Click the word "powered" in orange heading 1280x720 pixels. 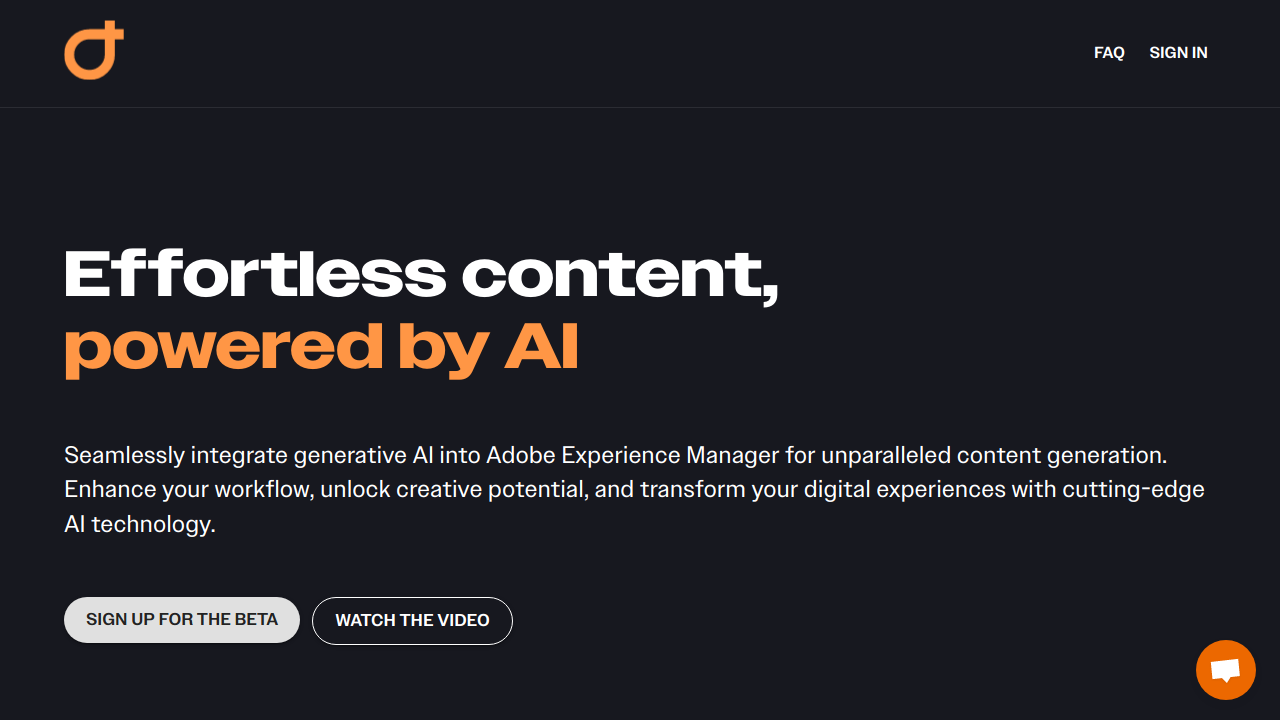click(x=224, y=349)
